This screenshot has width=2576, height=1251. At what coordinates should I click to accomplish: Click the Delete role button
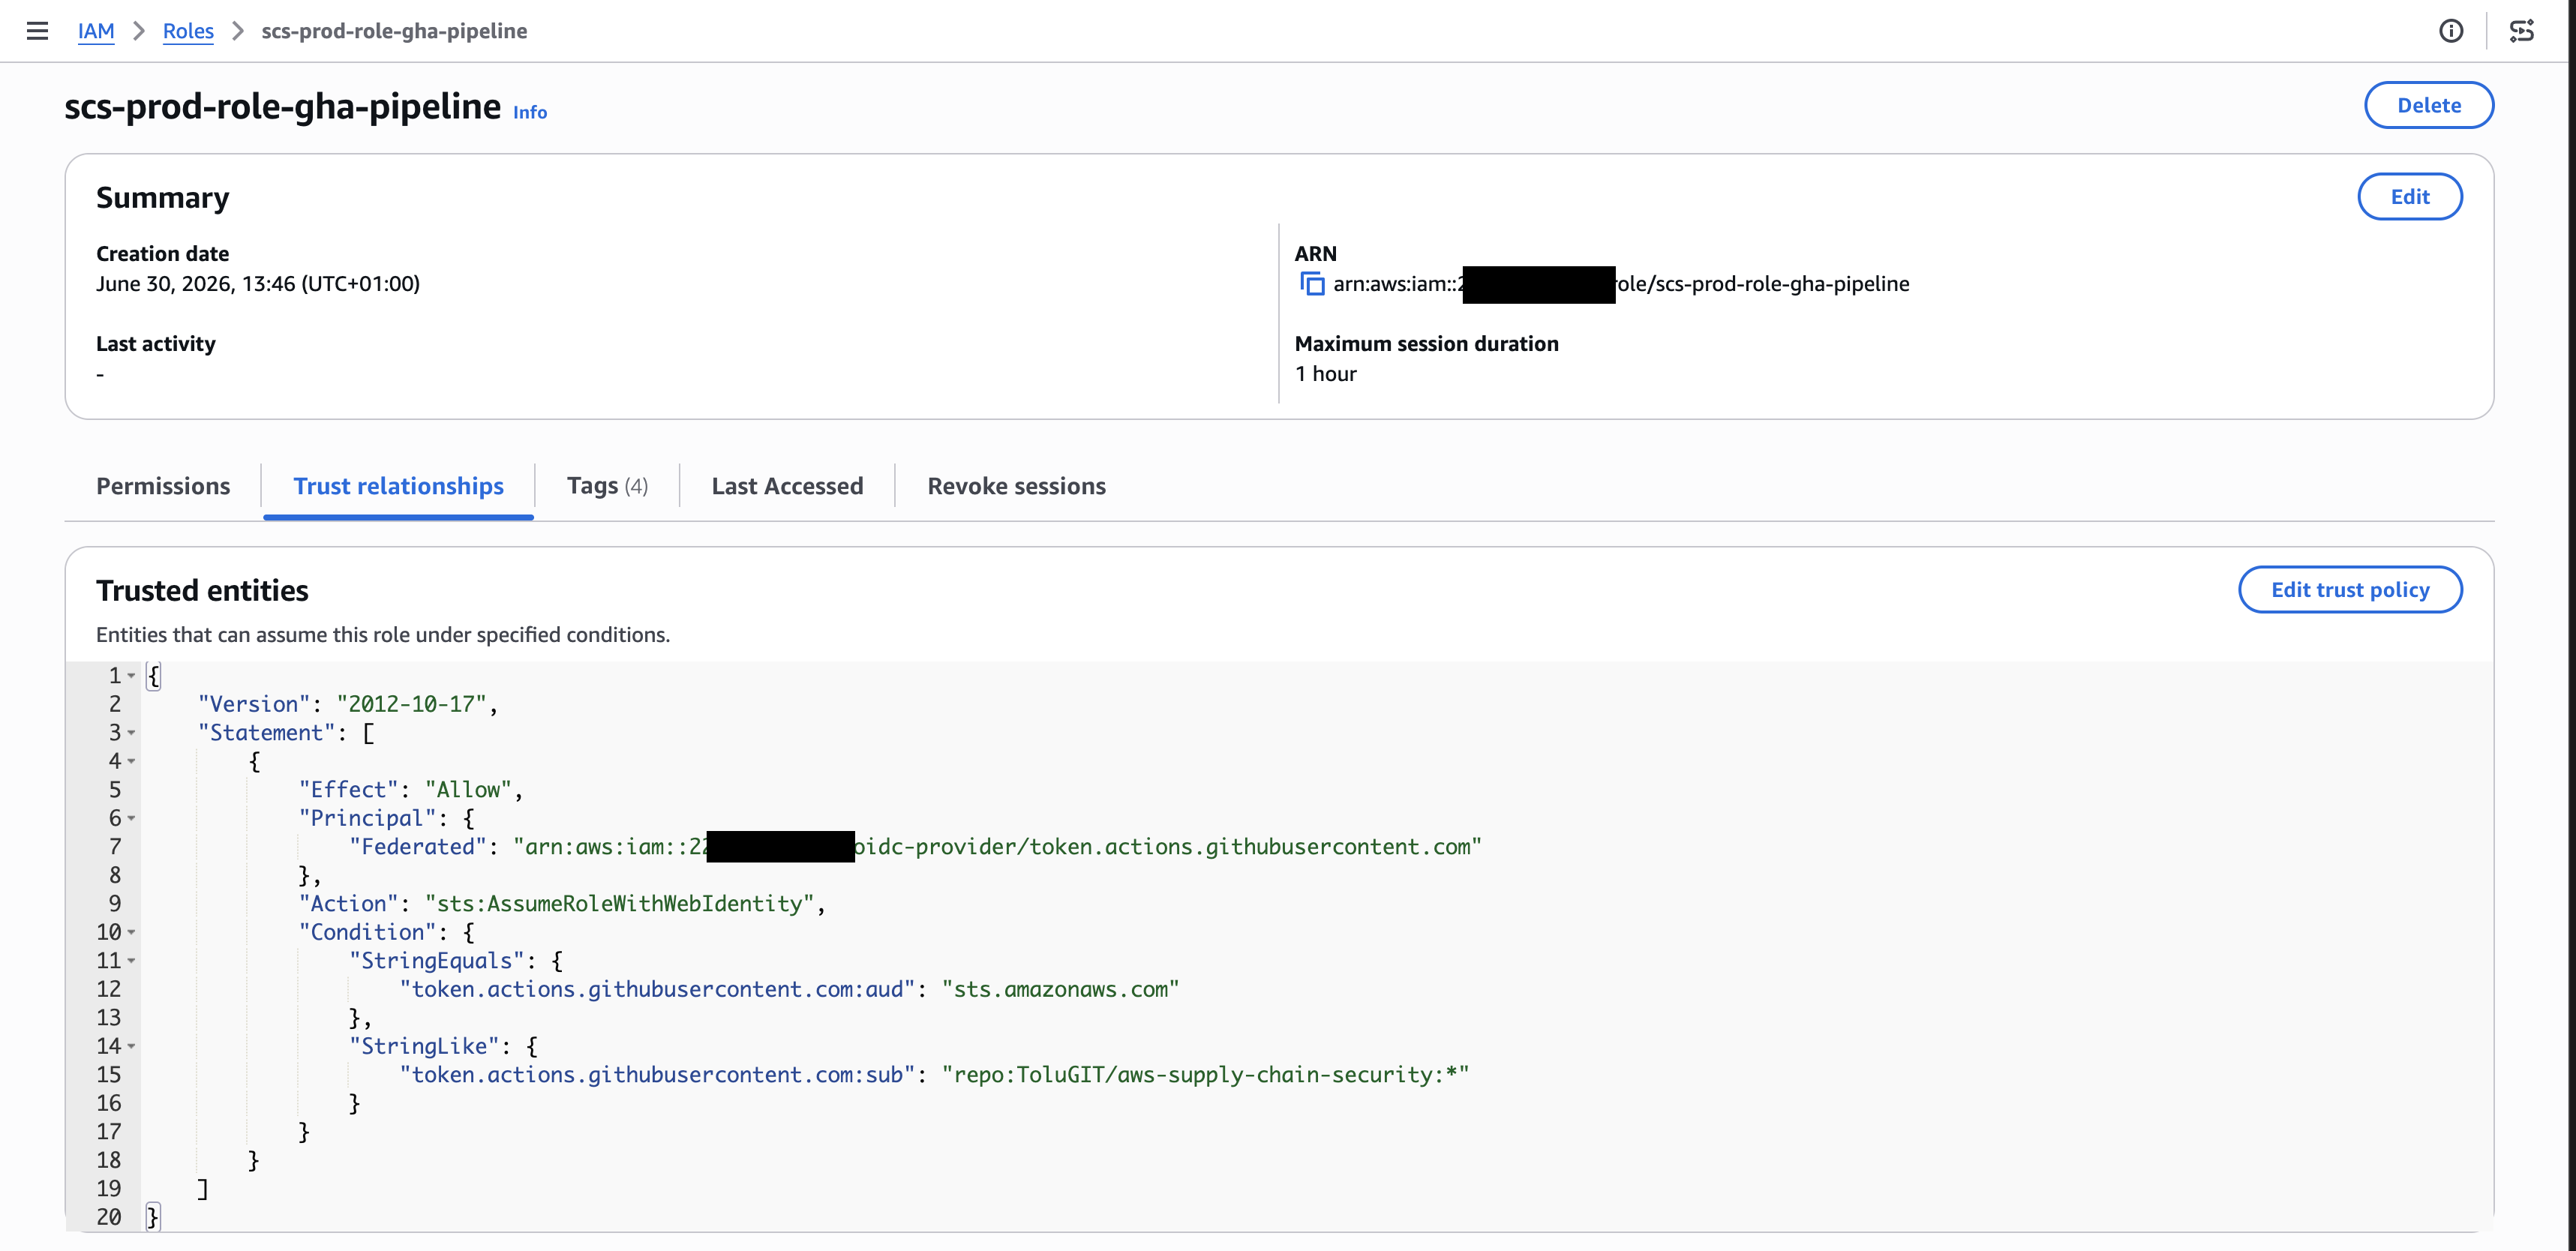(x=2428, y=105)
